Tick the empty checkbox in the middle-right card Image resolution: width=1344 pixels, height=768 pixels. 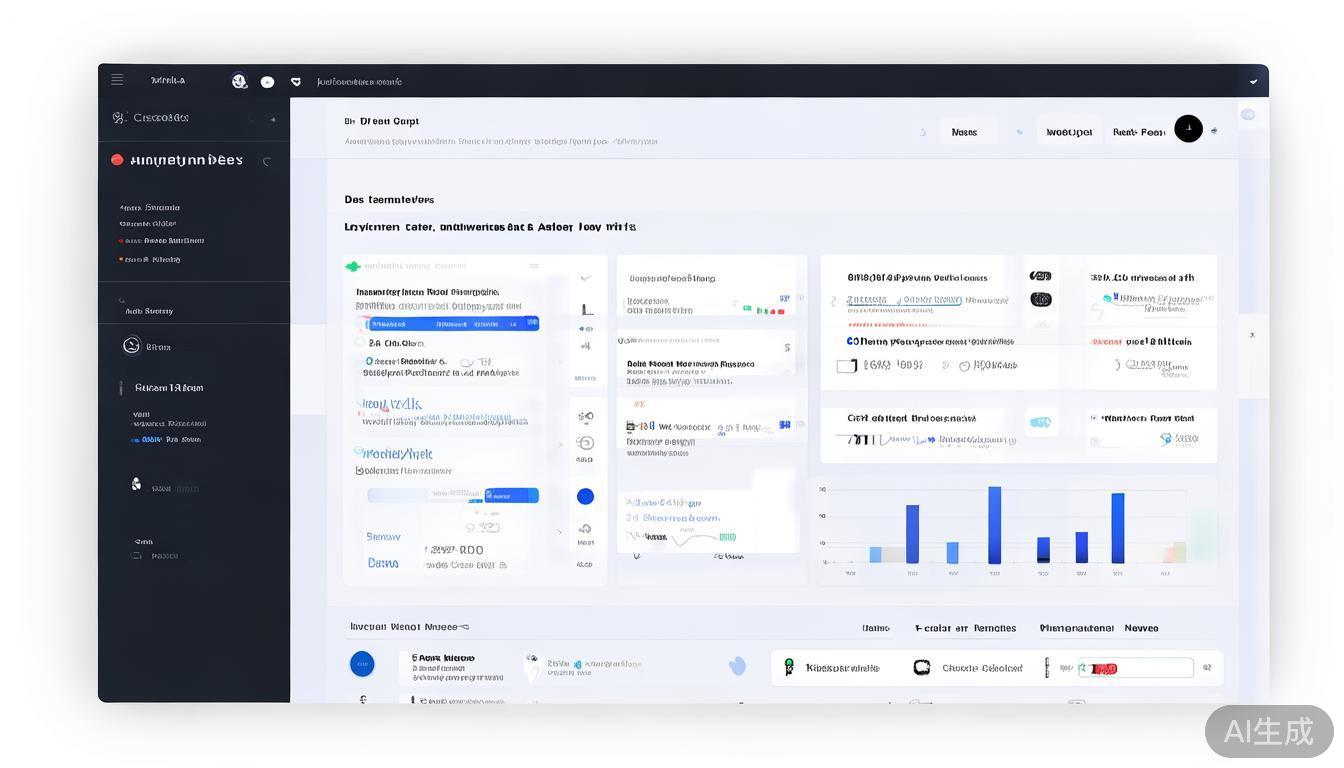(x=846, y=366)
